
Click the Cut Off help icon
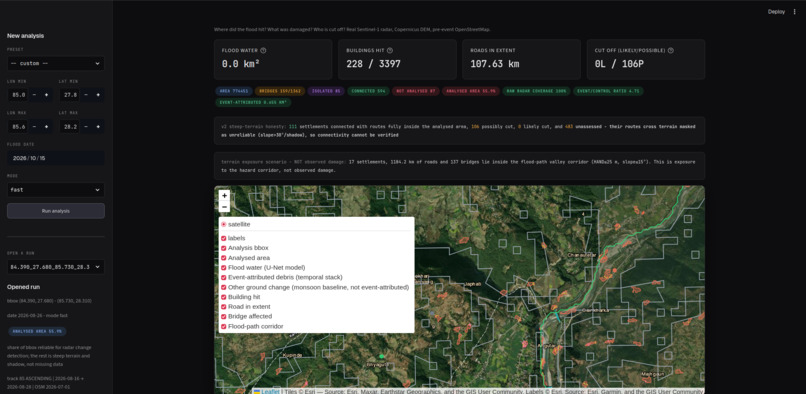click(671, 50)
